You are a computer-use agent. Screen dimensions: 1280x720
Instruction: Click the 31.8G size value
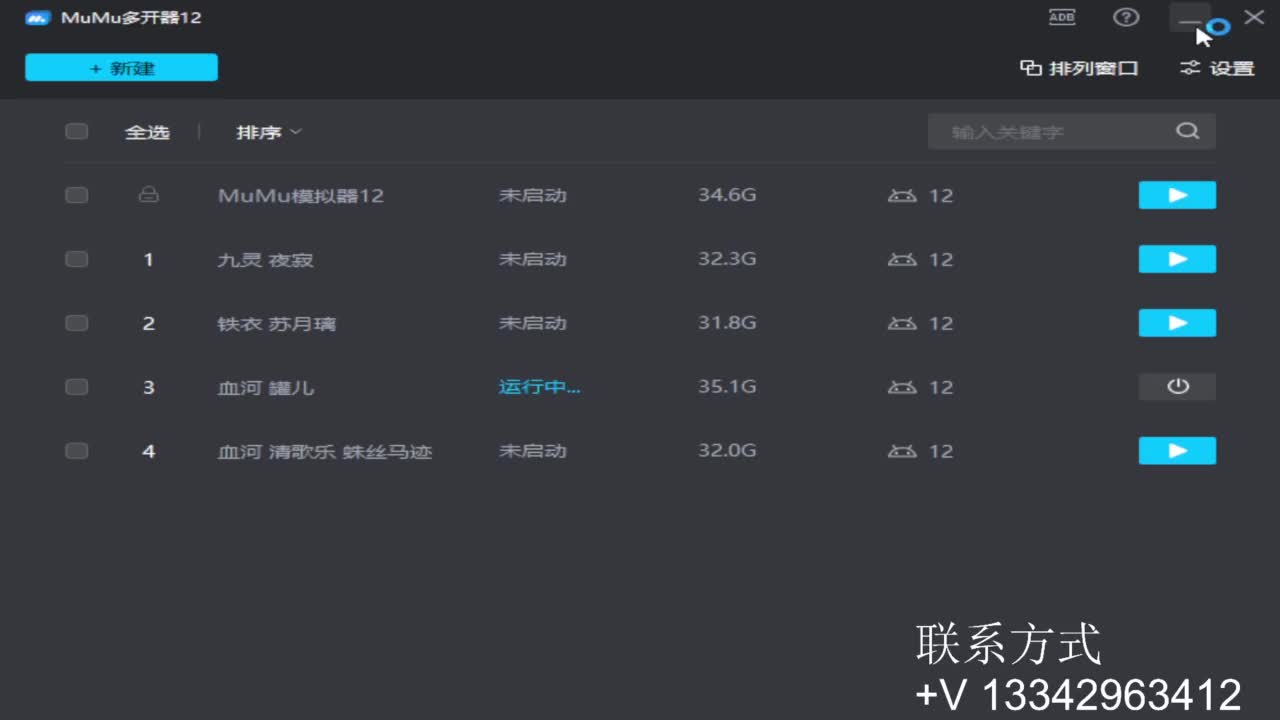coord(727,323)
